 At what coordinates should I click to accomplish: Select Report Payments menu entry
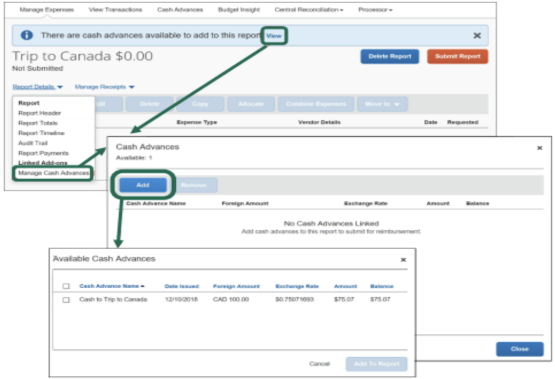(44, 153)
